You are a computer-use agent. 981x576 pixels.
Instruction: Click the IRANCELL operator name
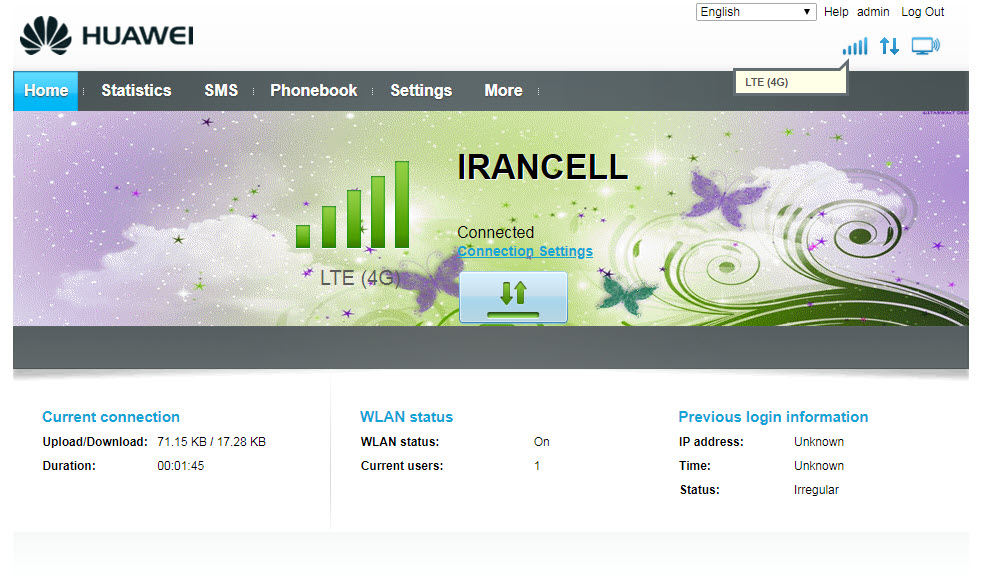[542, 167]
